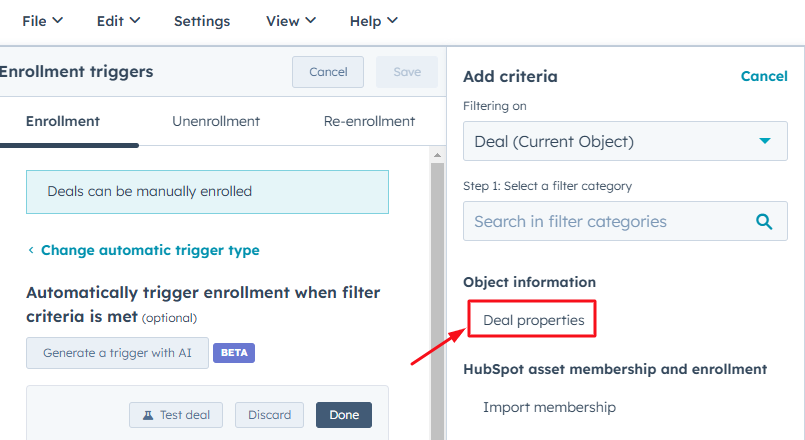Click the back chevron beside Change trigger type

click(31, 251)
